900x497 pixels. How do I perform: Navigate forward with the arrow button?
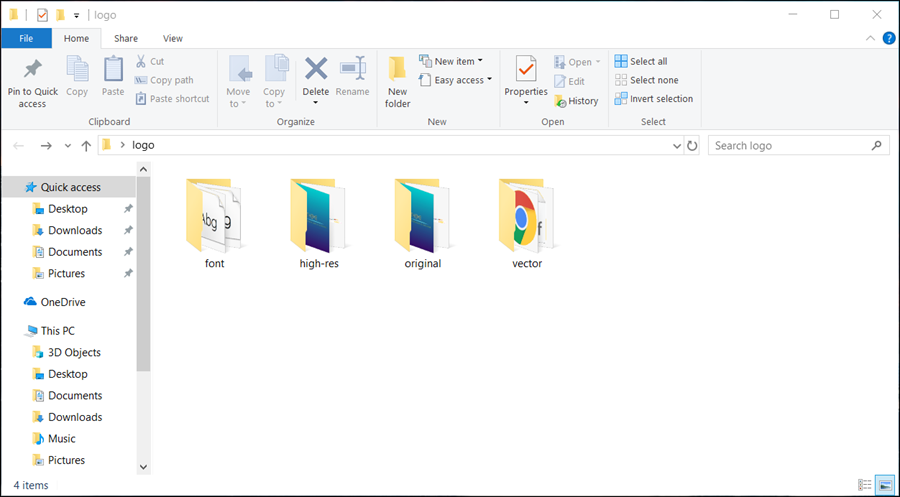[46, 146]
